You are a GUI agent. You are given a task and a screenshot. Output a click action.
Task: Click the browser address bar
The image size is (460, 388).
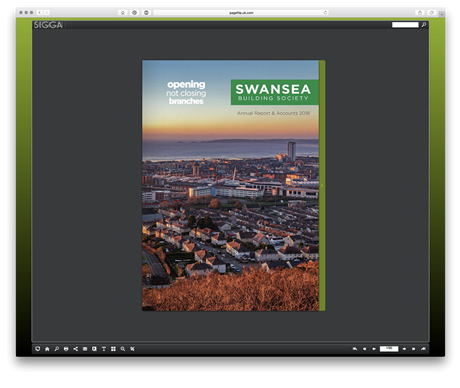point(241,13)
